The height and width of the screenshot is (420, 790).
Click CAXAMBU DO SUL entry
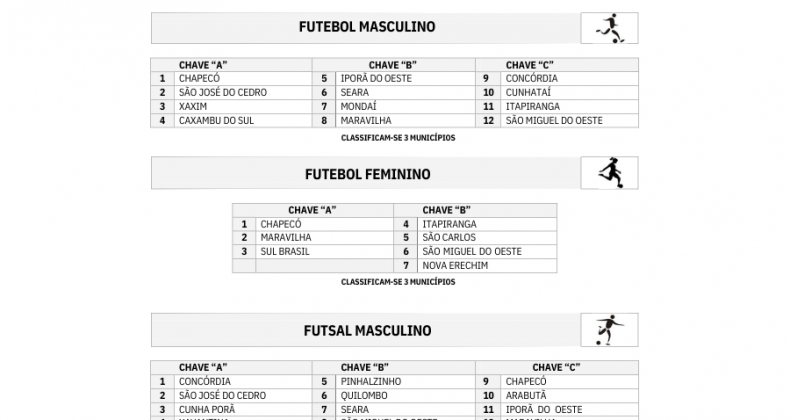click(x=216, y=121)
